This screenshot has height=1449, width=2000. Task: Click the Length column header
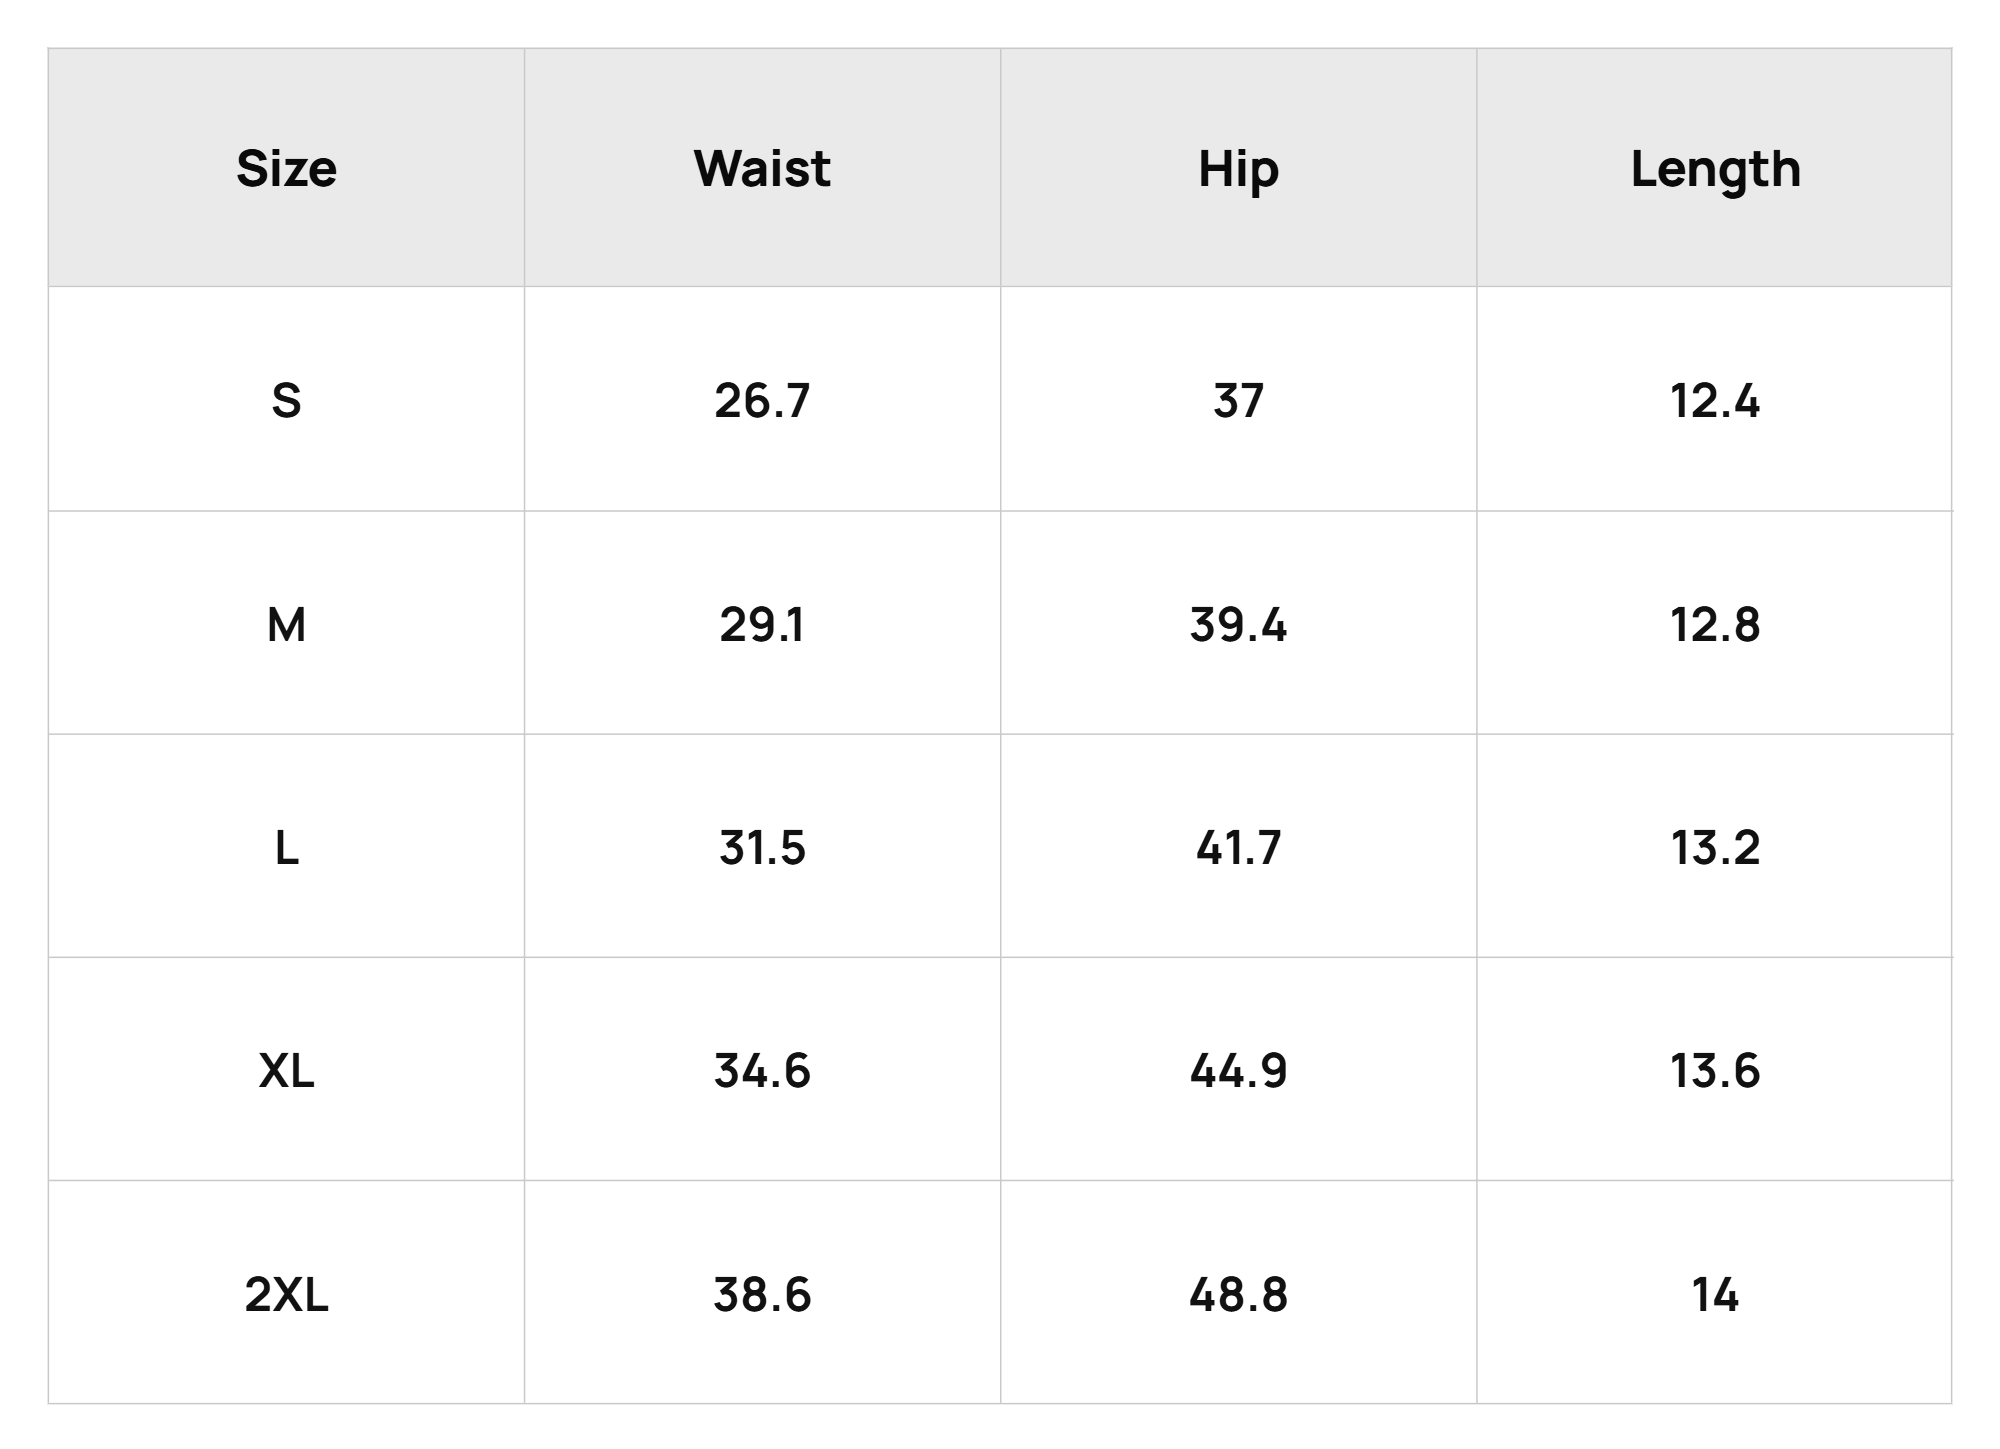(1715, 169)
